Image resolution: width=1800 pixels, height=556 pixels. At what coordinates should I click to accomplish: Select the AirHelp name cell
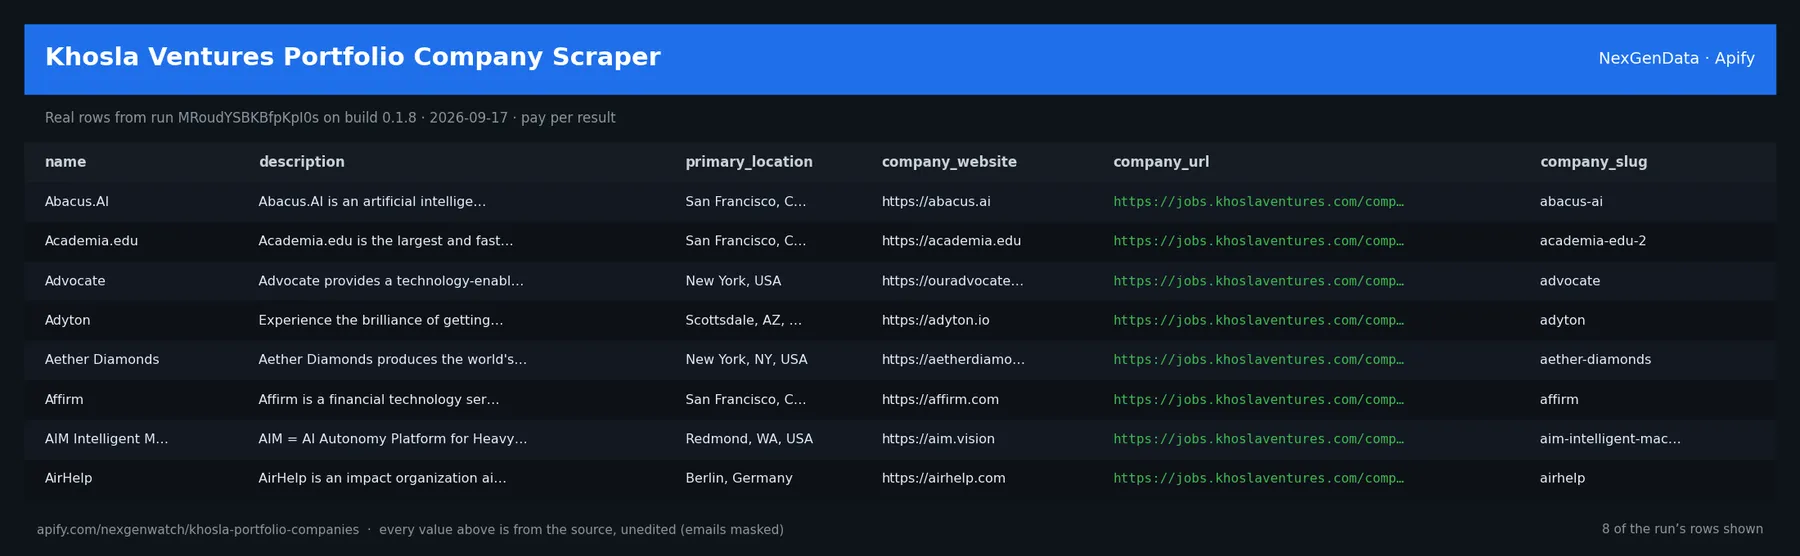coord(68,478)
